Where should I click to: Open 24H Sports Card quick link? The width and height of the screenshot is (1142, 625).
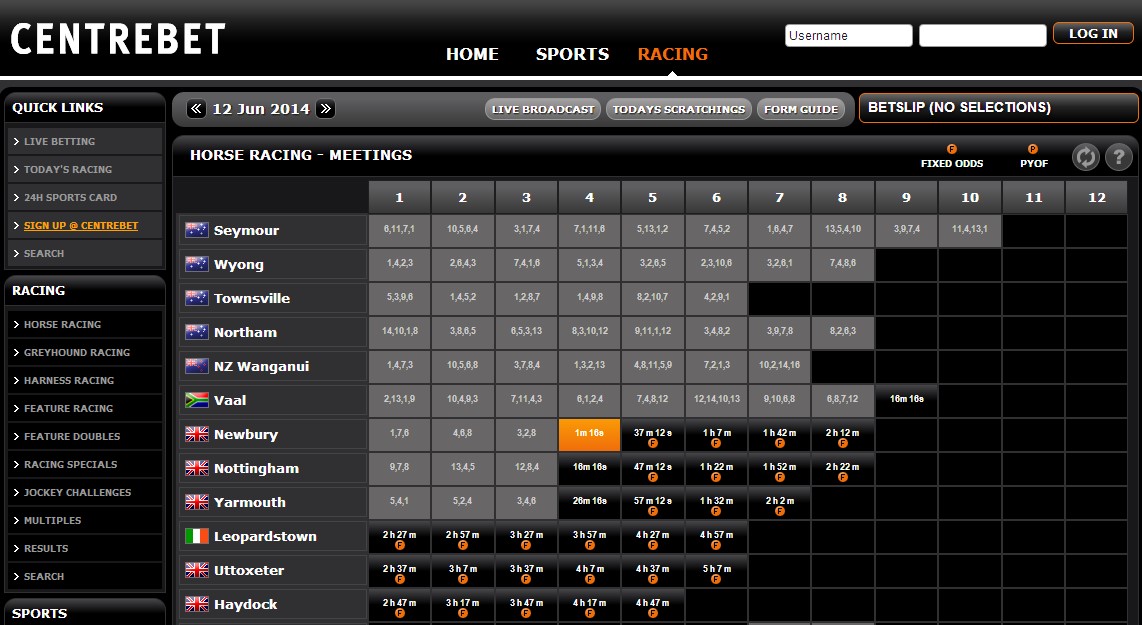[84, 197]
